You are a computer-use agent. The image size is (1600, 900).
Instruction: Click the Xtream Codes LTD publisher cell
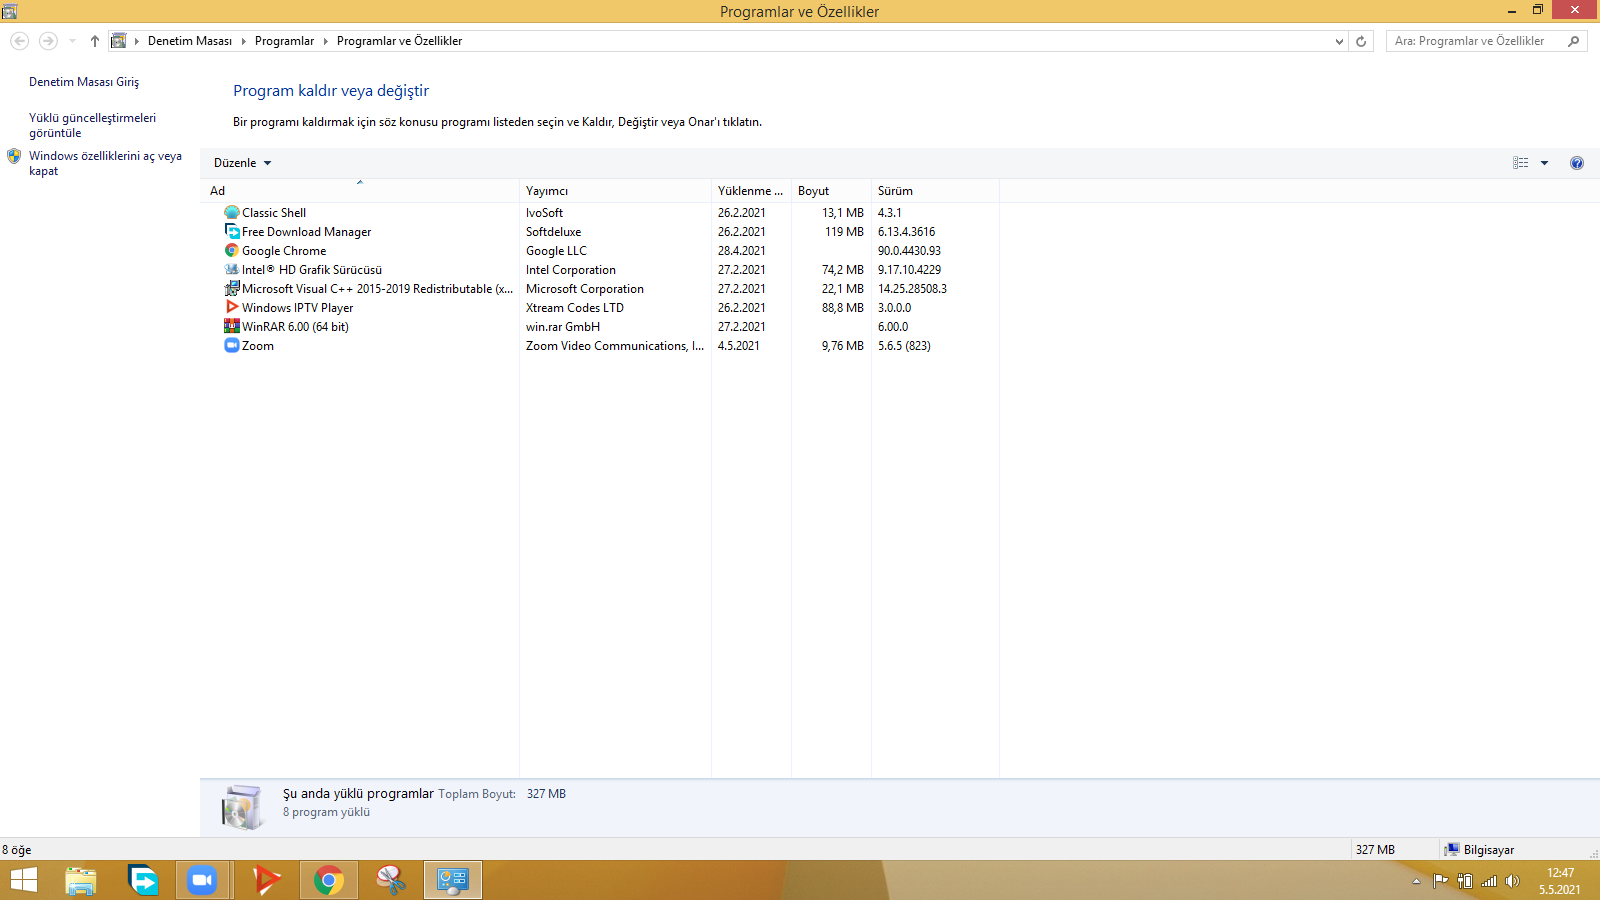click(575, 308)
